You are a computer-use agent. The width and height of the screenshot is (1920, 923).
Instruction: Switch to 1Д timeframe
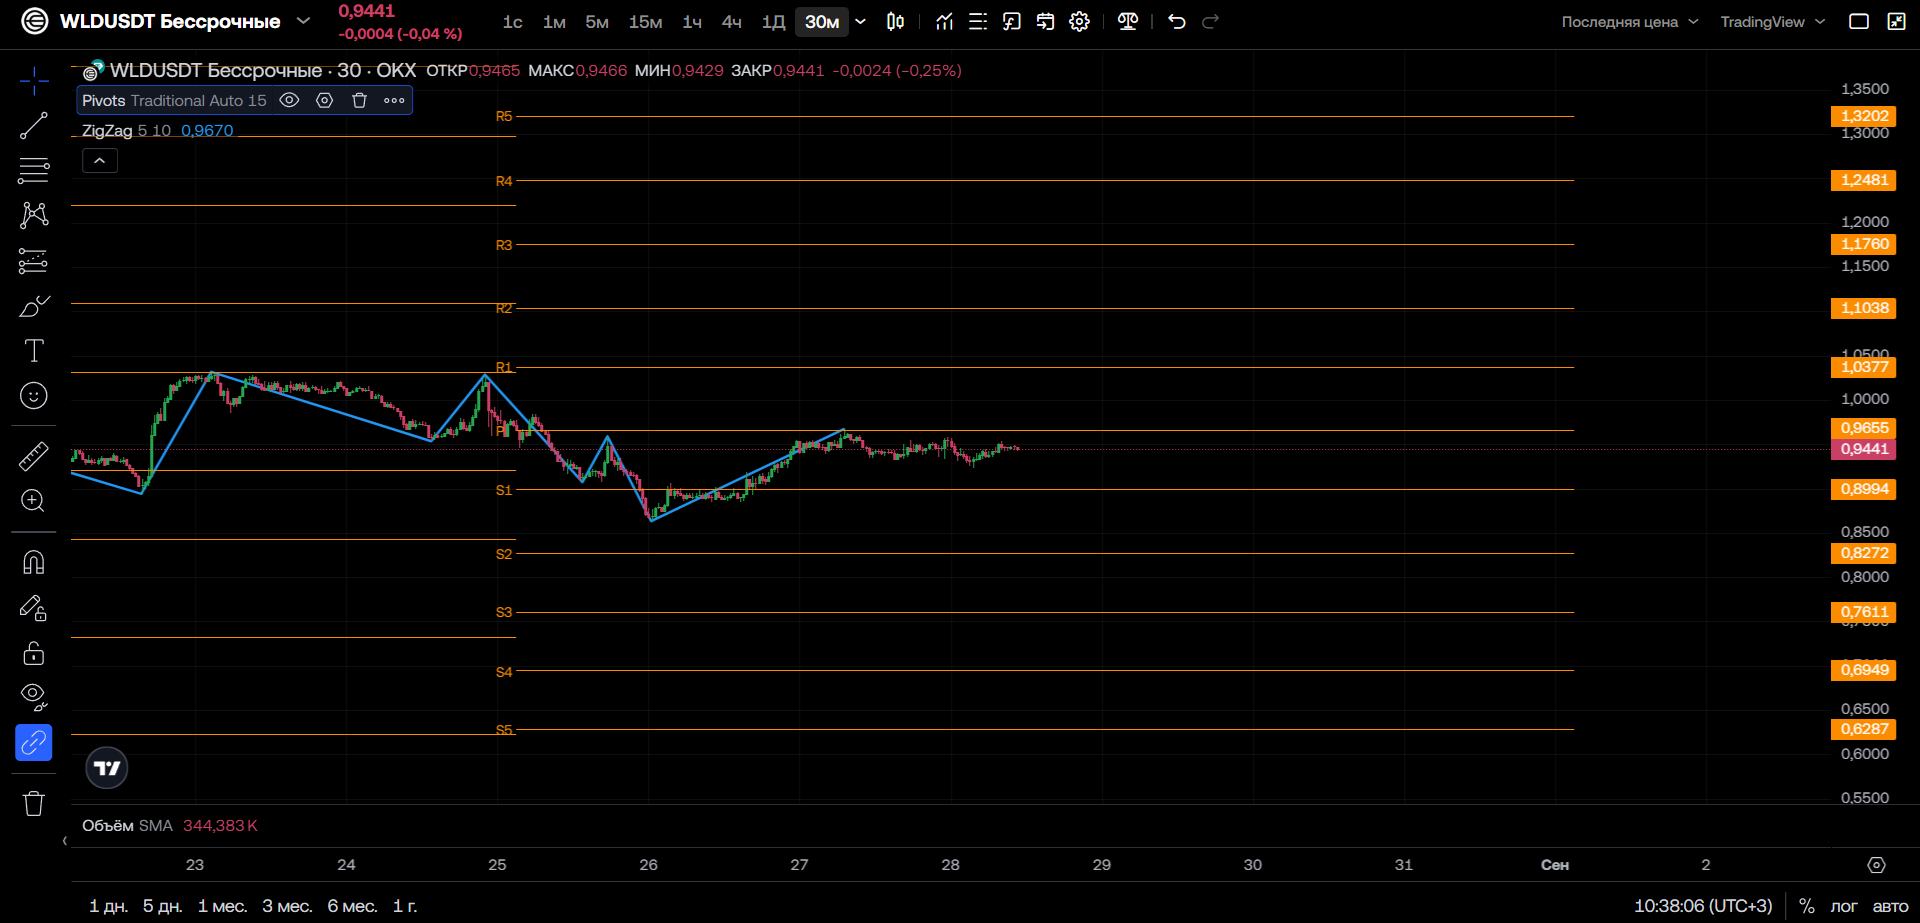pos(774,22)
